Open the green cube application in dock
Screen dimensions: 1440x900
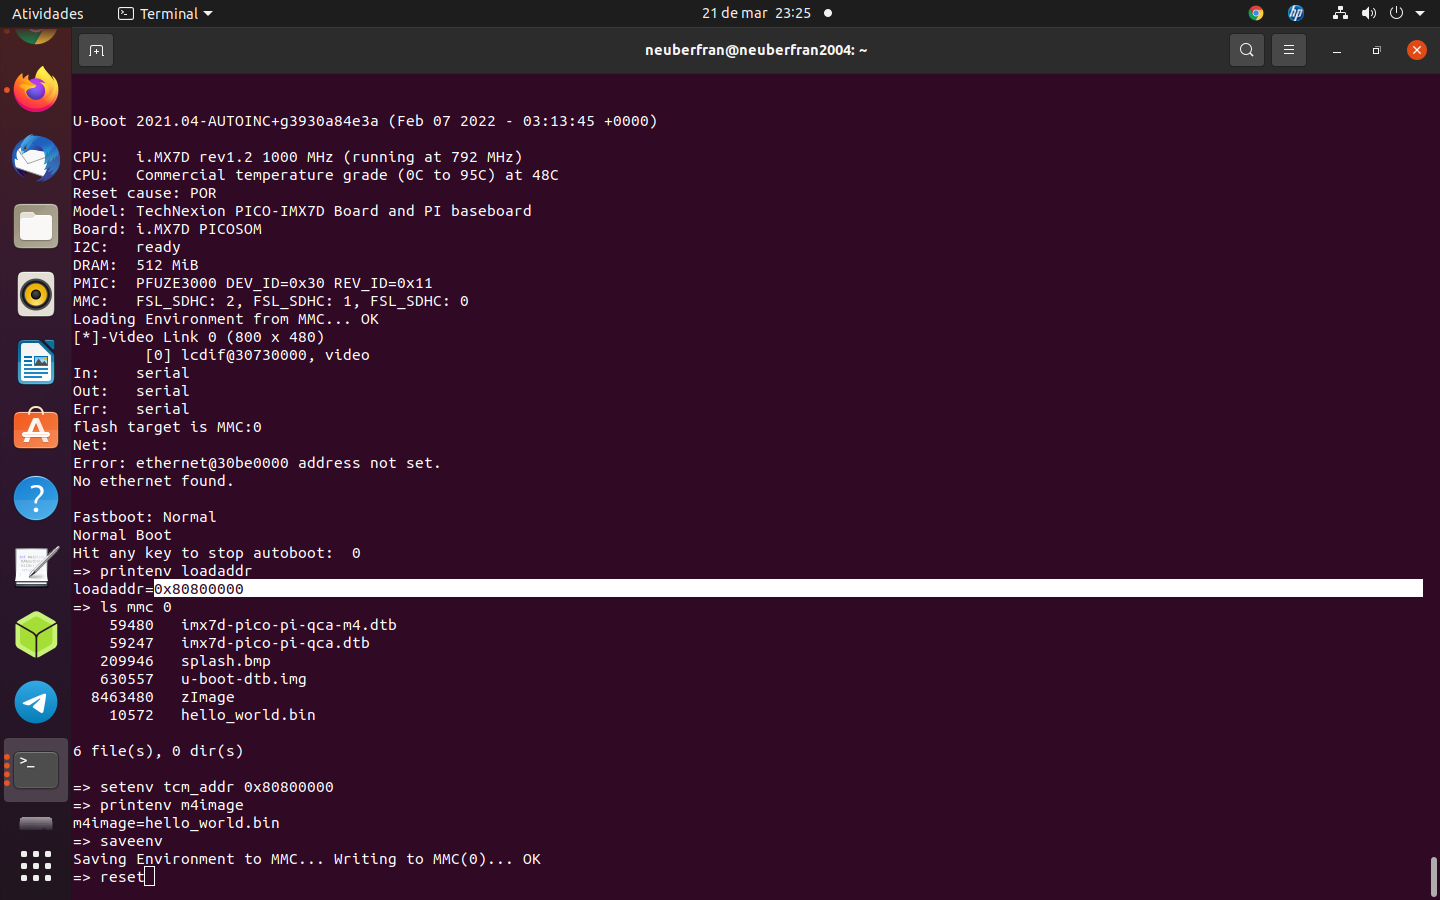[36, 634]
